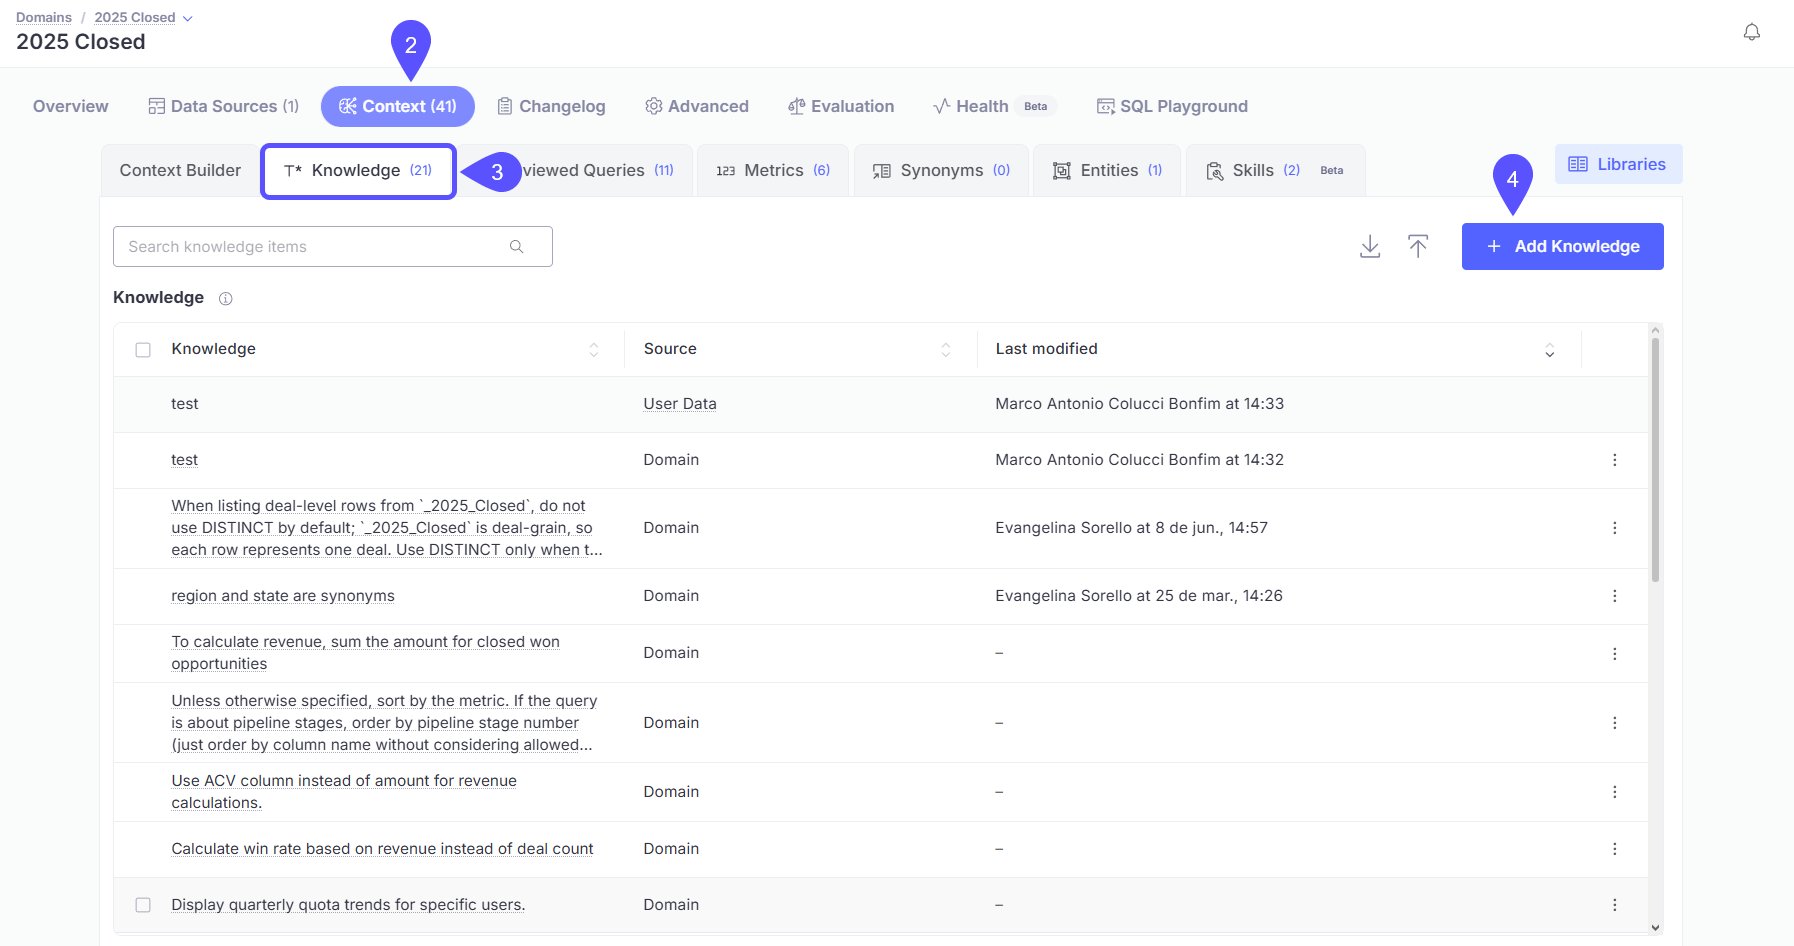Open the Health Beta tab

pos(994,106)
